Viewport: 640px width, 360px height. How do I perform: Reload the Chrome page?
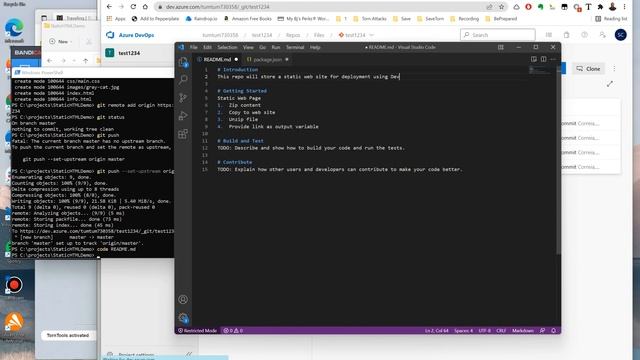[133, 7]
